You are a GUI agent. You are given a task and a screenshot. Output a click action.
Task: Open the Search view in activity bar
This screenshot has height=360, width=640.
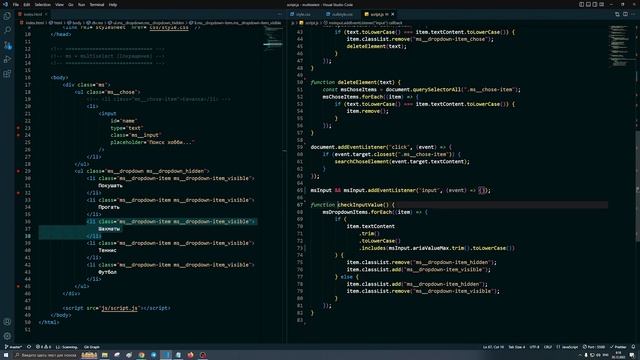(x=7, y=31)
